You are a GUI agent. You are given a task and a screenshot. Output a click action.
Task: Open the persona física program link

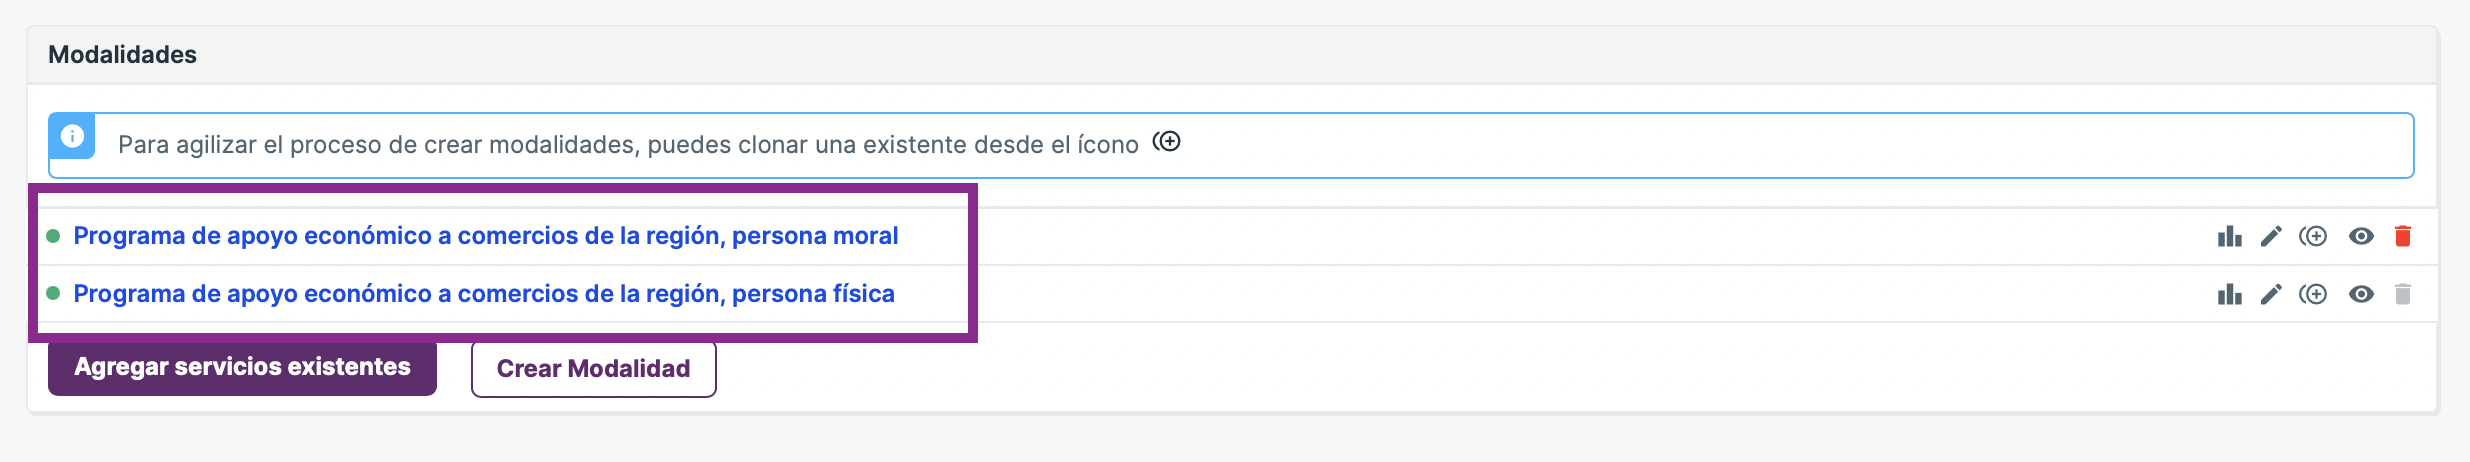(x=484, y=294)
